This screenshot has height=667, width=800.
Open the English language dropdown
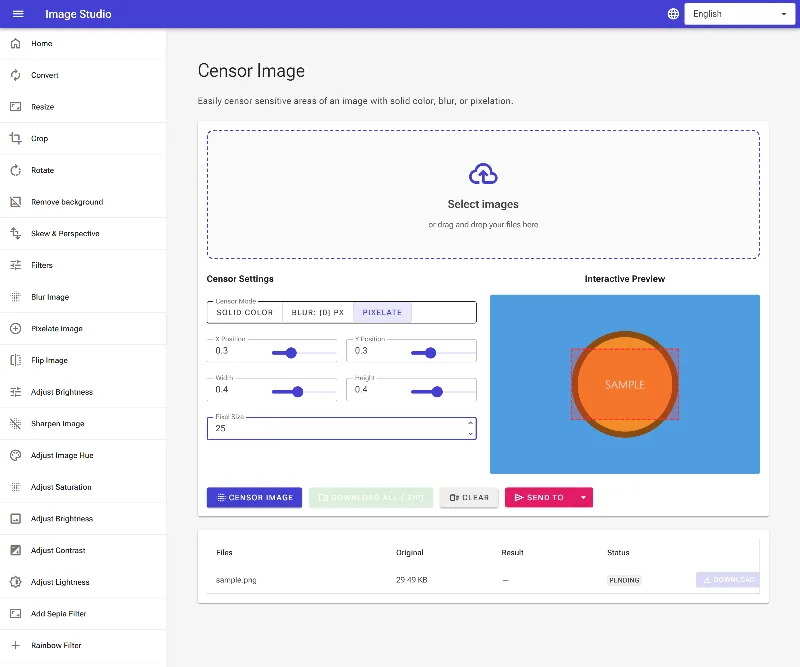(x=739, y=14)
